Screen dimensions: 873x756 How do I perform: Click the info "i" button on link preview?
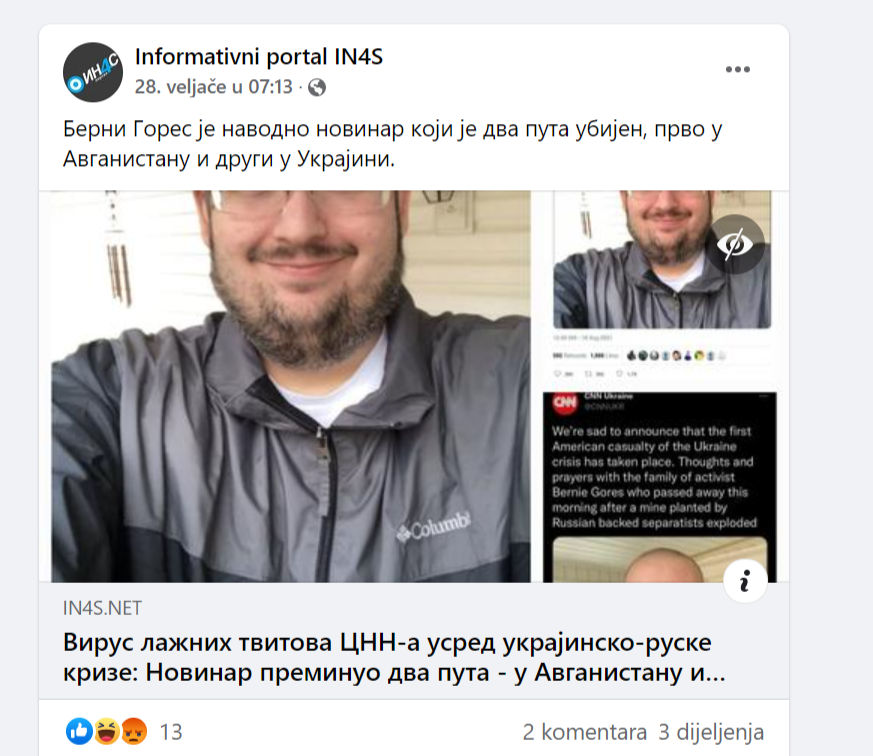(x=745, y=581)
